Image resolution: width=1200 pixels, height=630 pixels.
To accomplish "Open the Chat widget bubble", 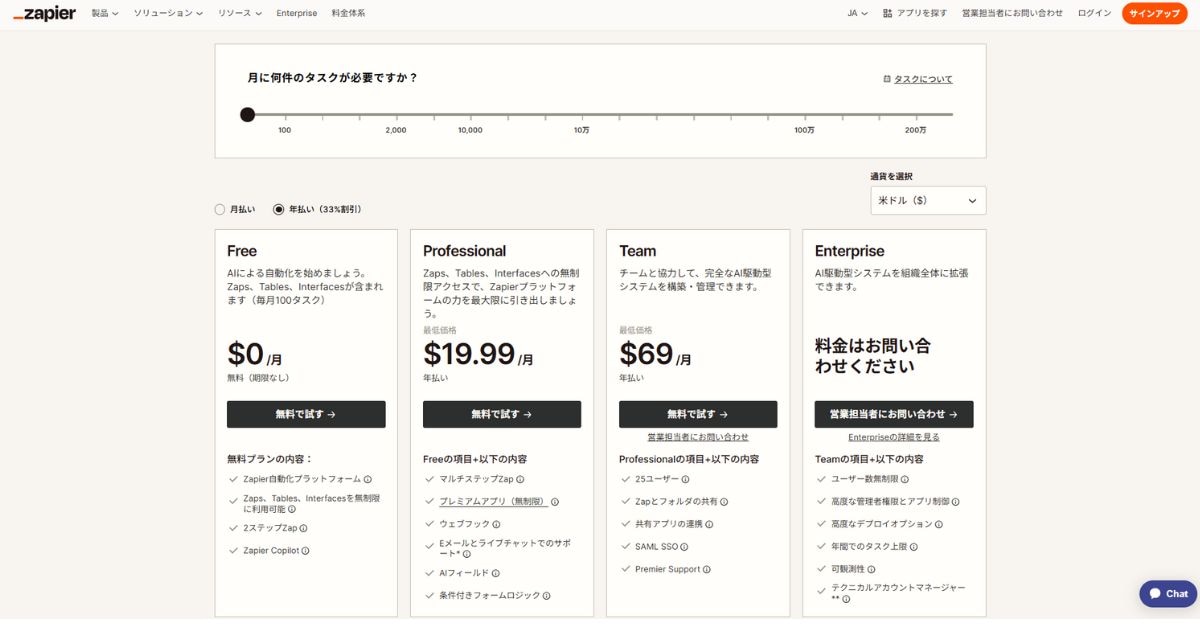I will [x=1167, y=594].
